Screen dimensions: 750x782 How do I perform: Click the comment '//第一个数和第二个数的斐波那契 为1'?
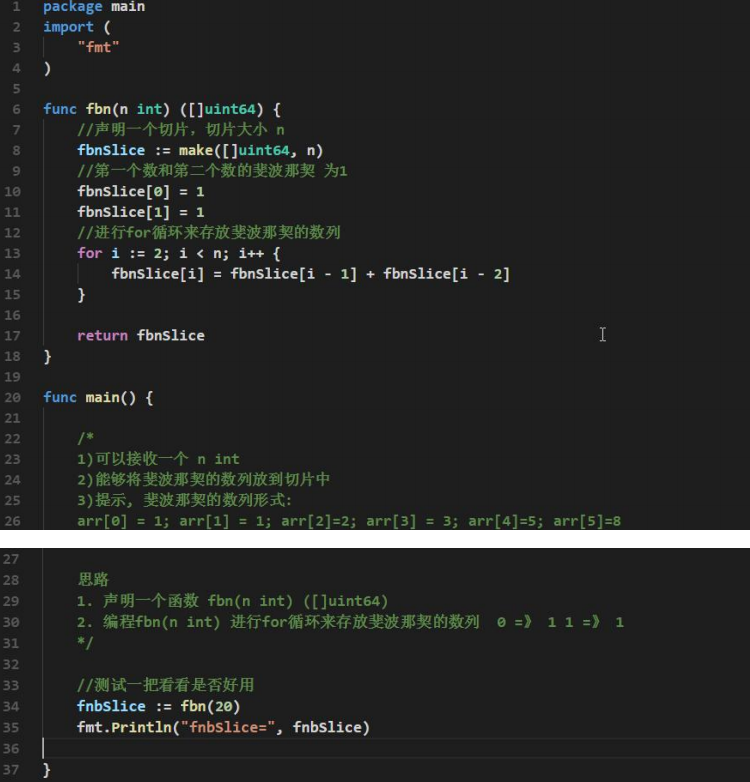tap(212, 171)
